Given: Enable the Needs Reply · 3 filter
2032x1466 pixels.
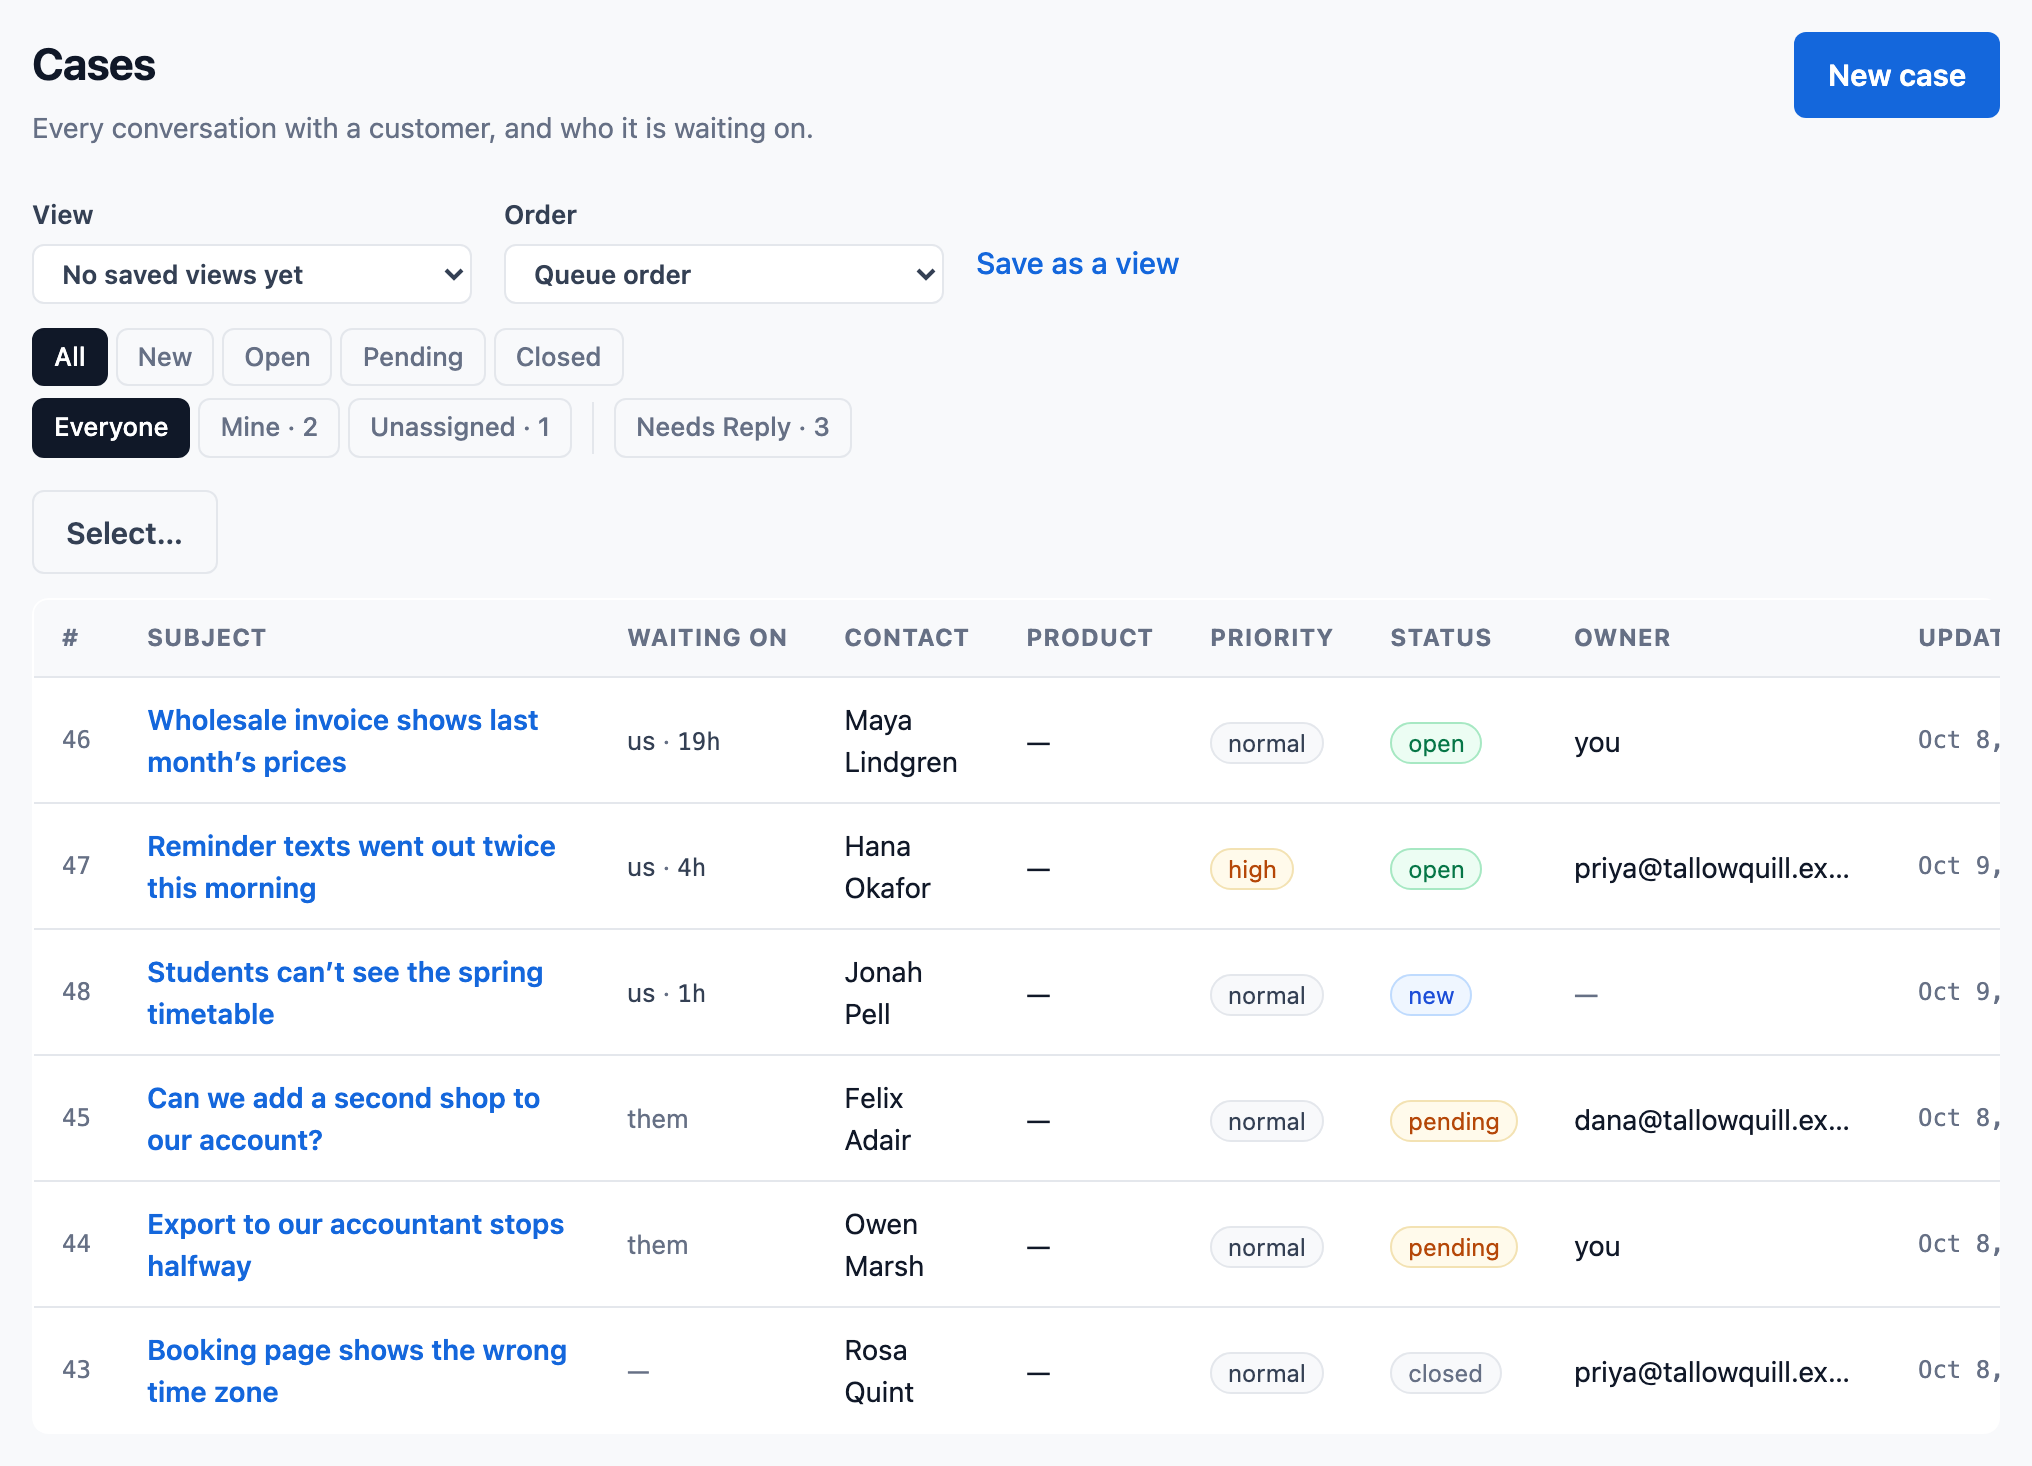Looking at the screenshot, I should coord(733,428).
